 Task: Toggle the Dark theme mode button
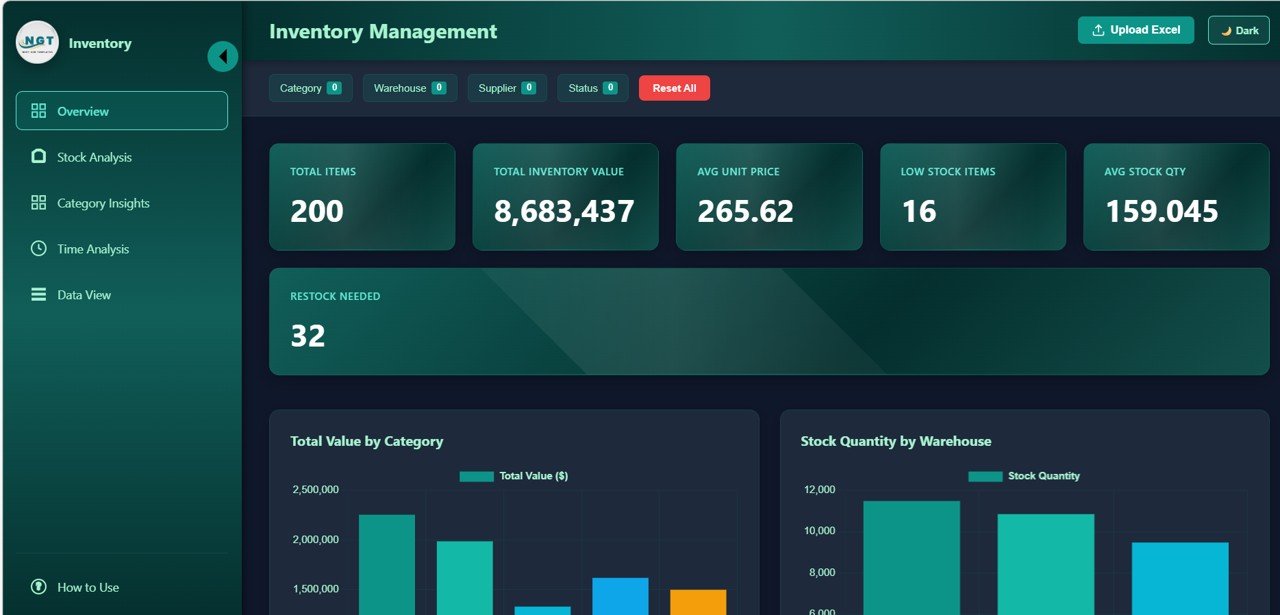coord(1238,30)
